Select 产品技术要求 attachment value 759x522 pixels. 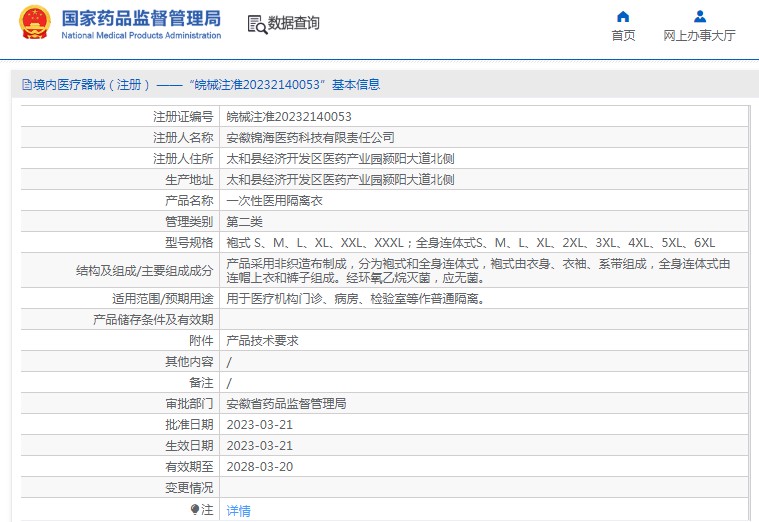point(262,341)
